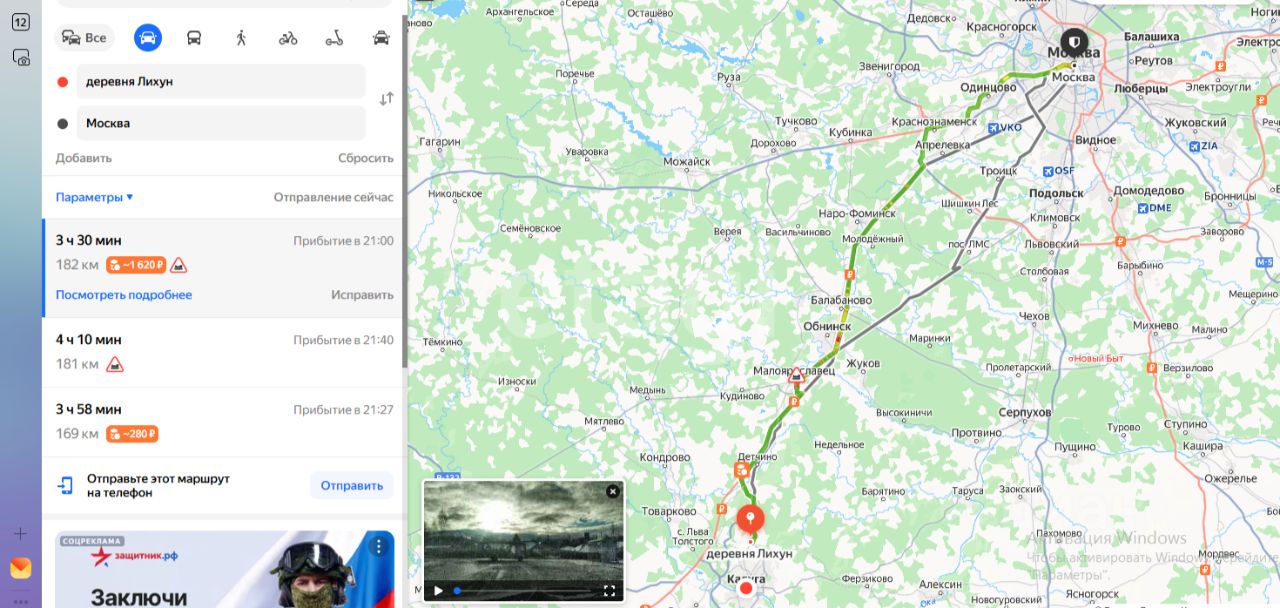Click the Посмотреть подробнее link

click(124, 295)
